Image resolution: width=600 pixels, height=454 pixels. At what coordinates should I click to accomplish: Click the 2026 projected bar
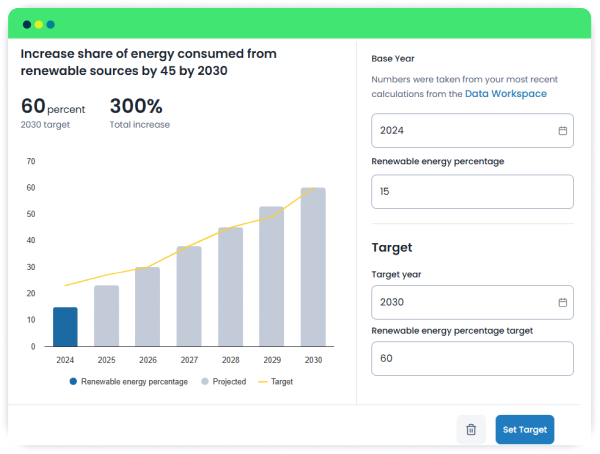[x=147, y=307]
